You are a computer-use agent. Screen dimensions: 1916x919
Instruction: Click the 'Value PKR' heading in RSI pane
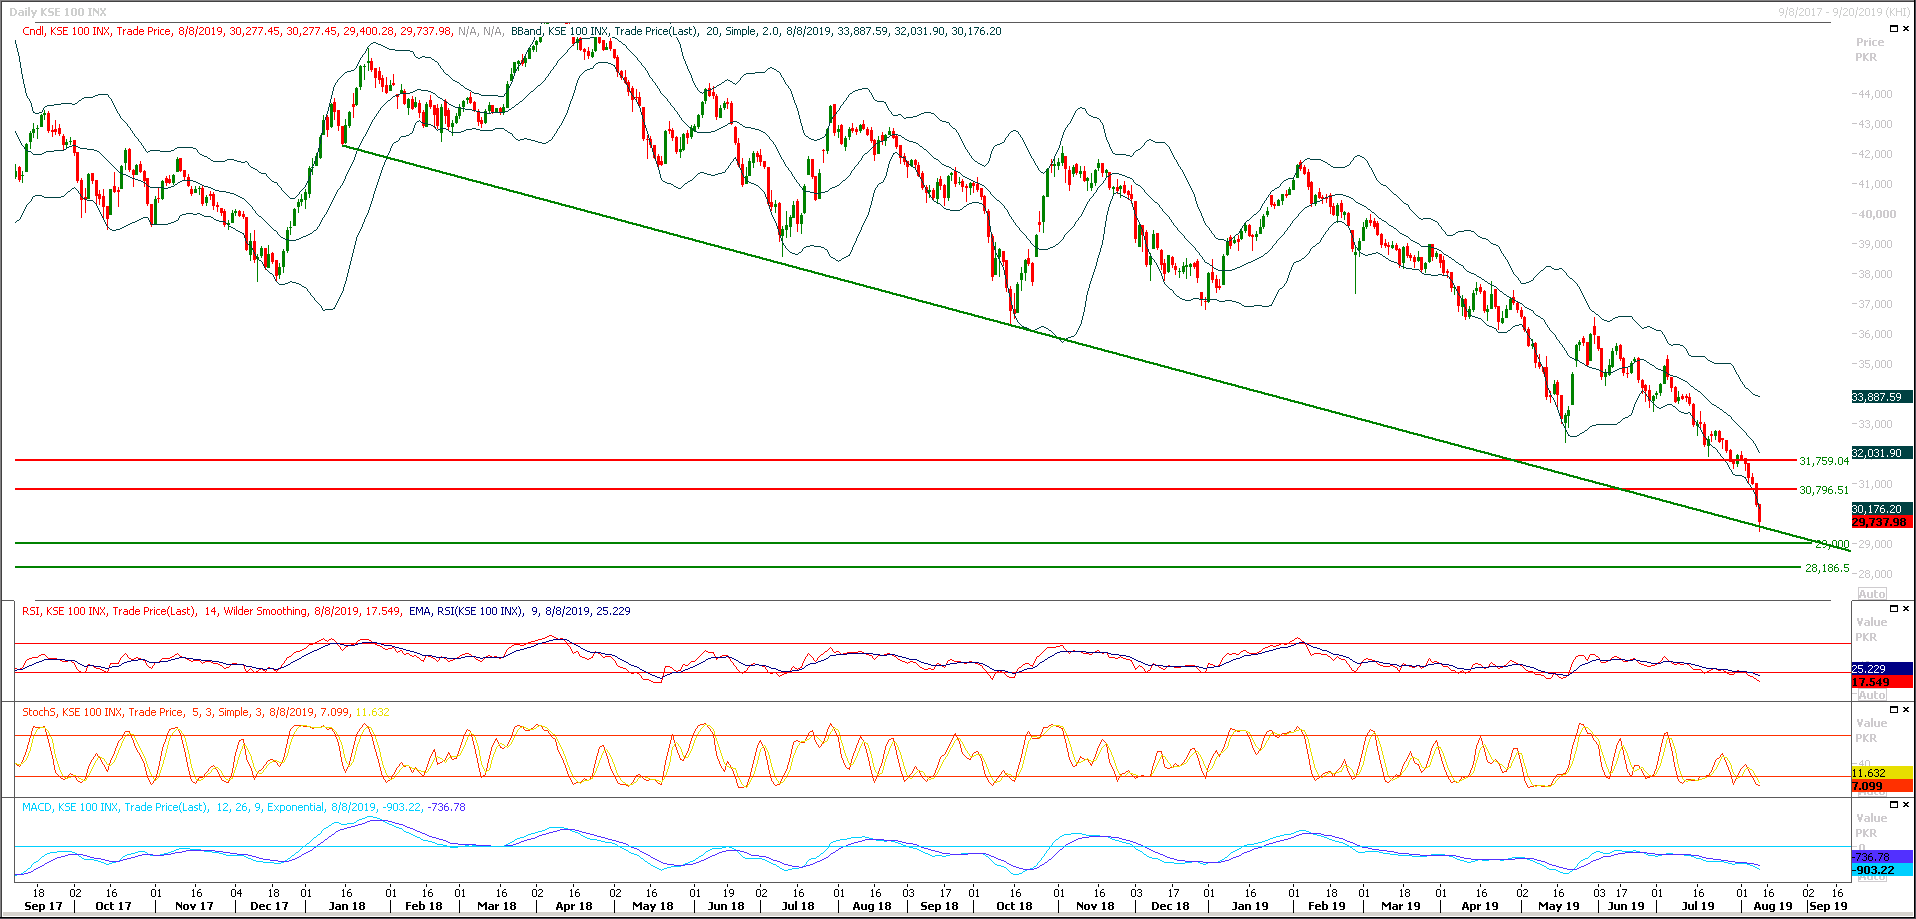coord(1871,629)
